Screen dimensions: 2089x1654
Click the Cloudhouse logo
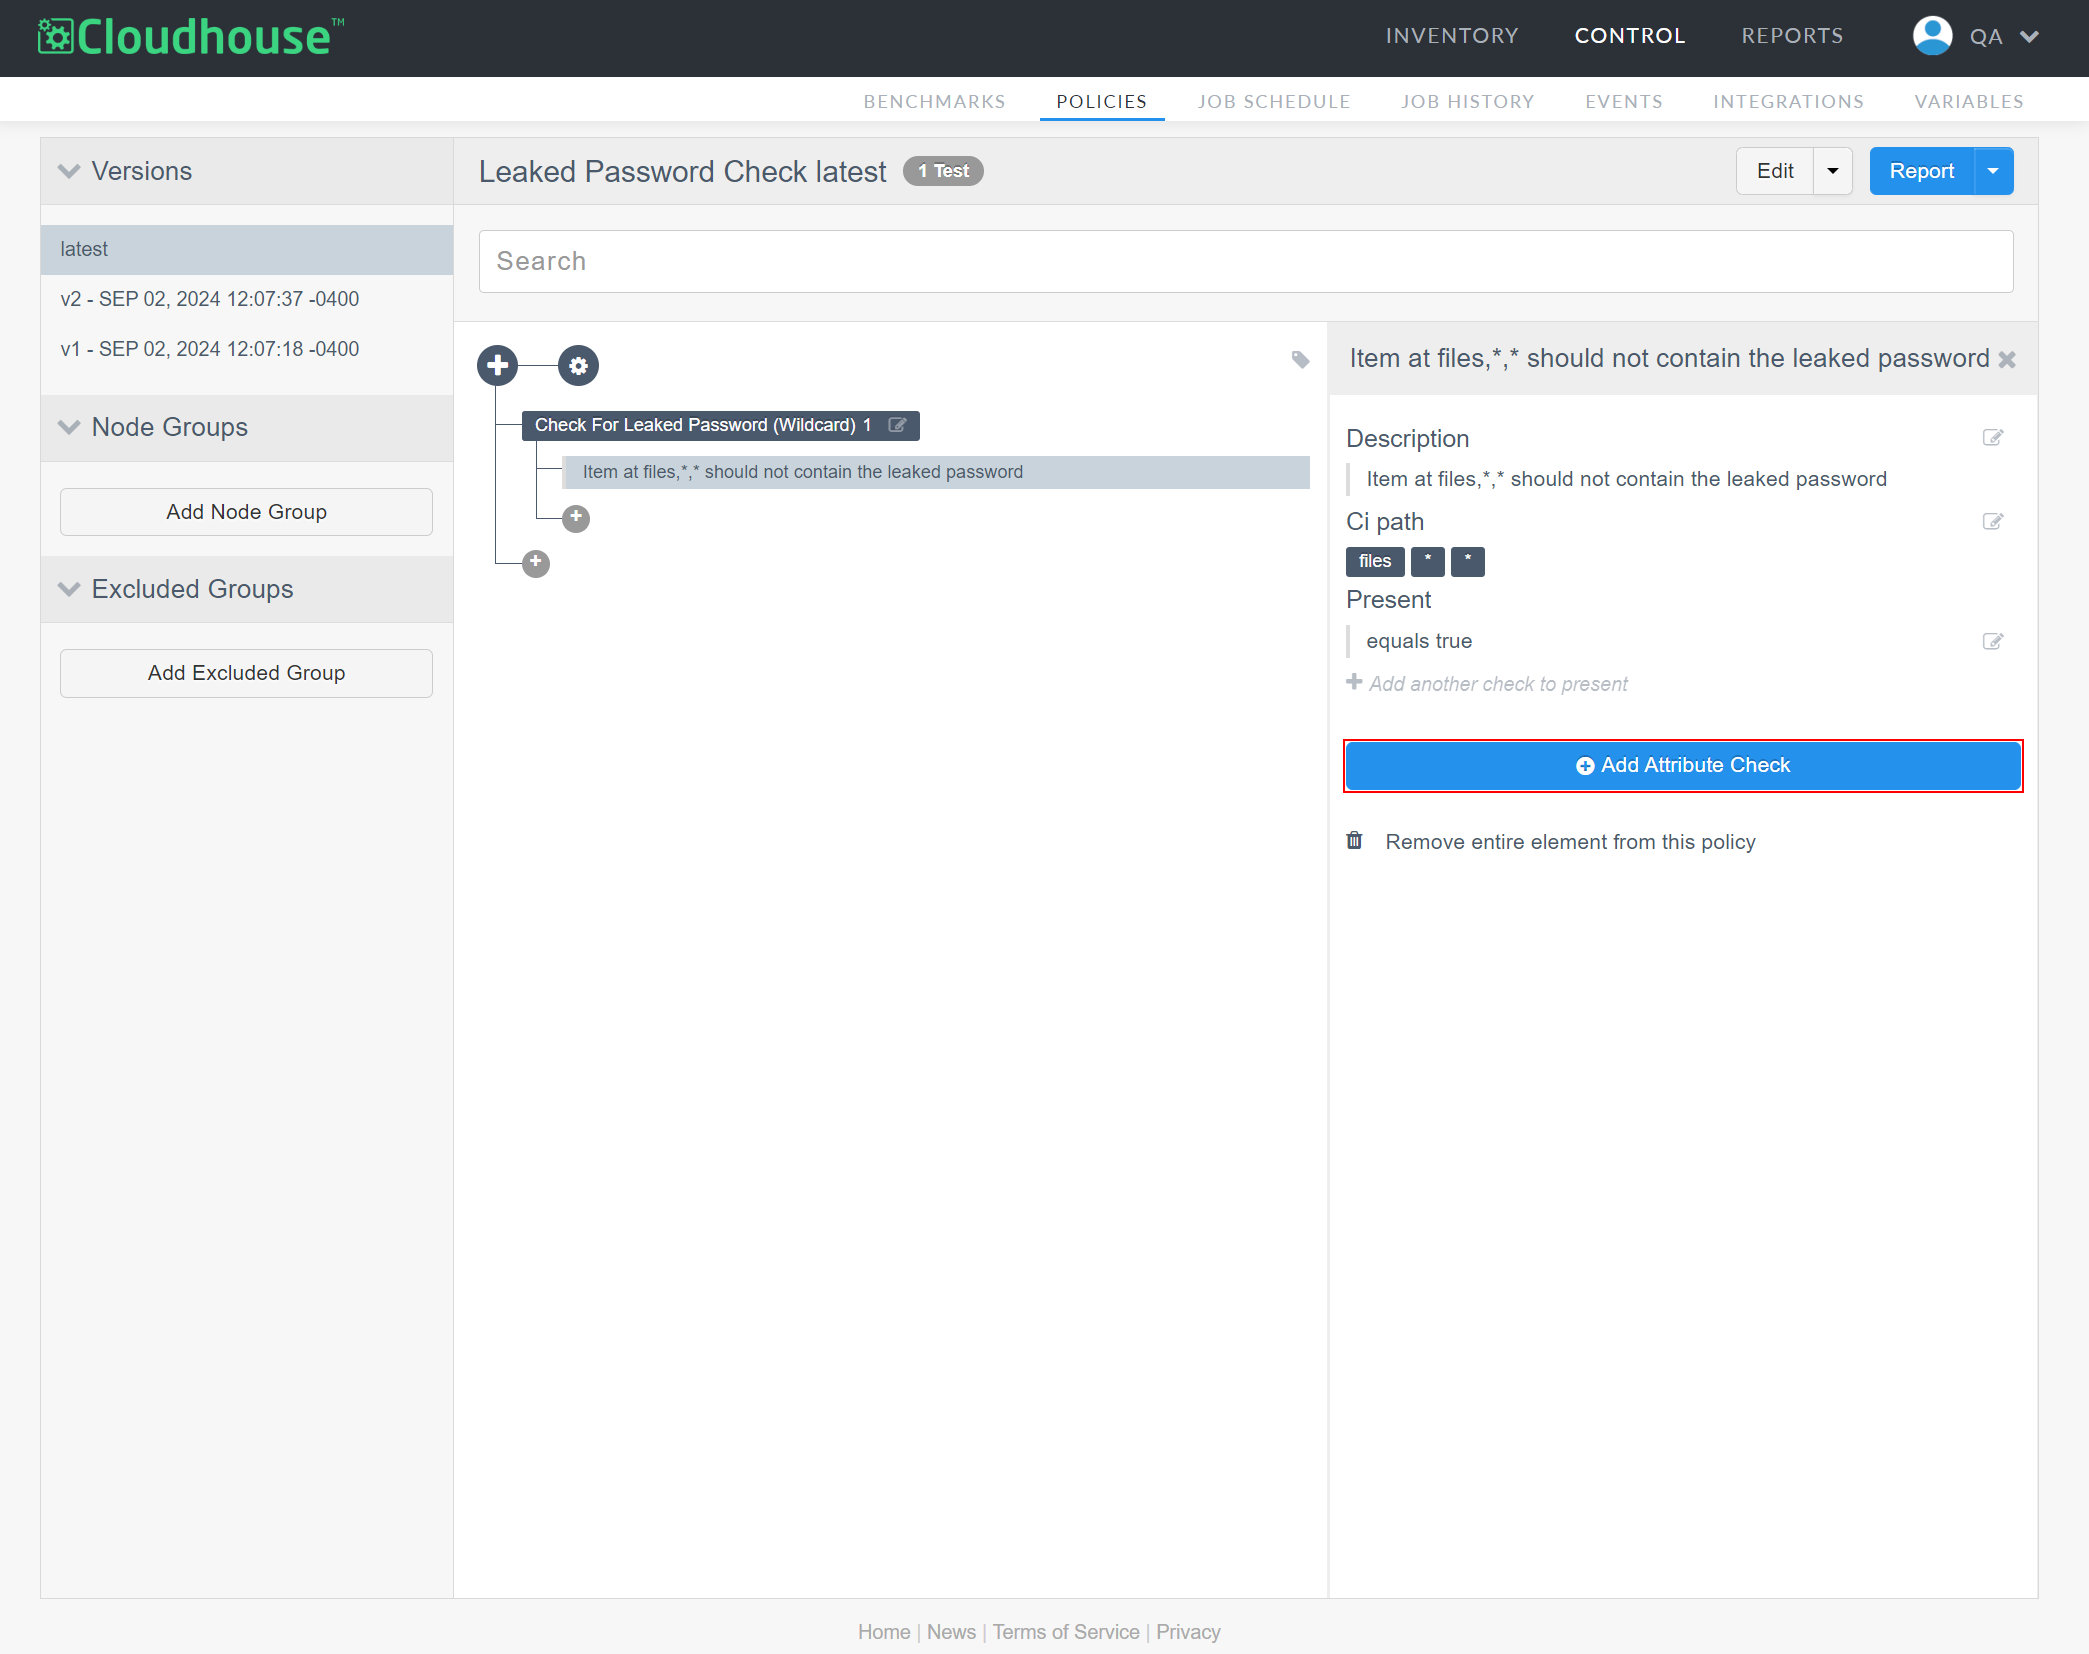tap(191, 37)
